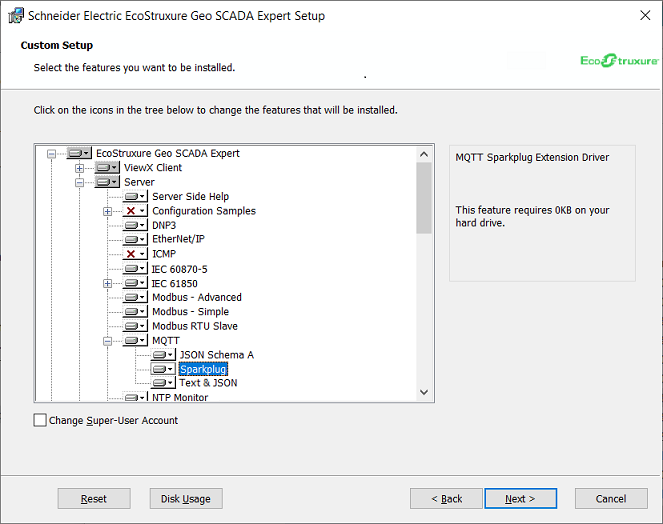The image size is (663, 524).
Task: Expand the IEC 61850 tree node
Action: click(107, 284)
